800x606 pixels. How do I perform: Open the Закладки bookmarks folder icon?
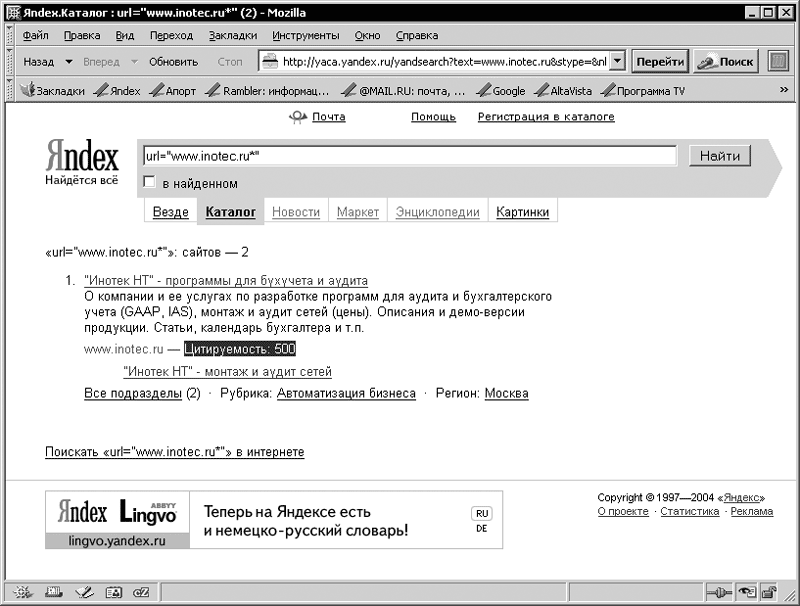[28, 90]
